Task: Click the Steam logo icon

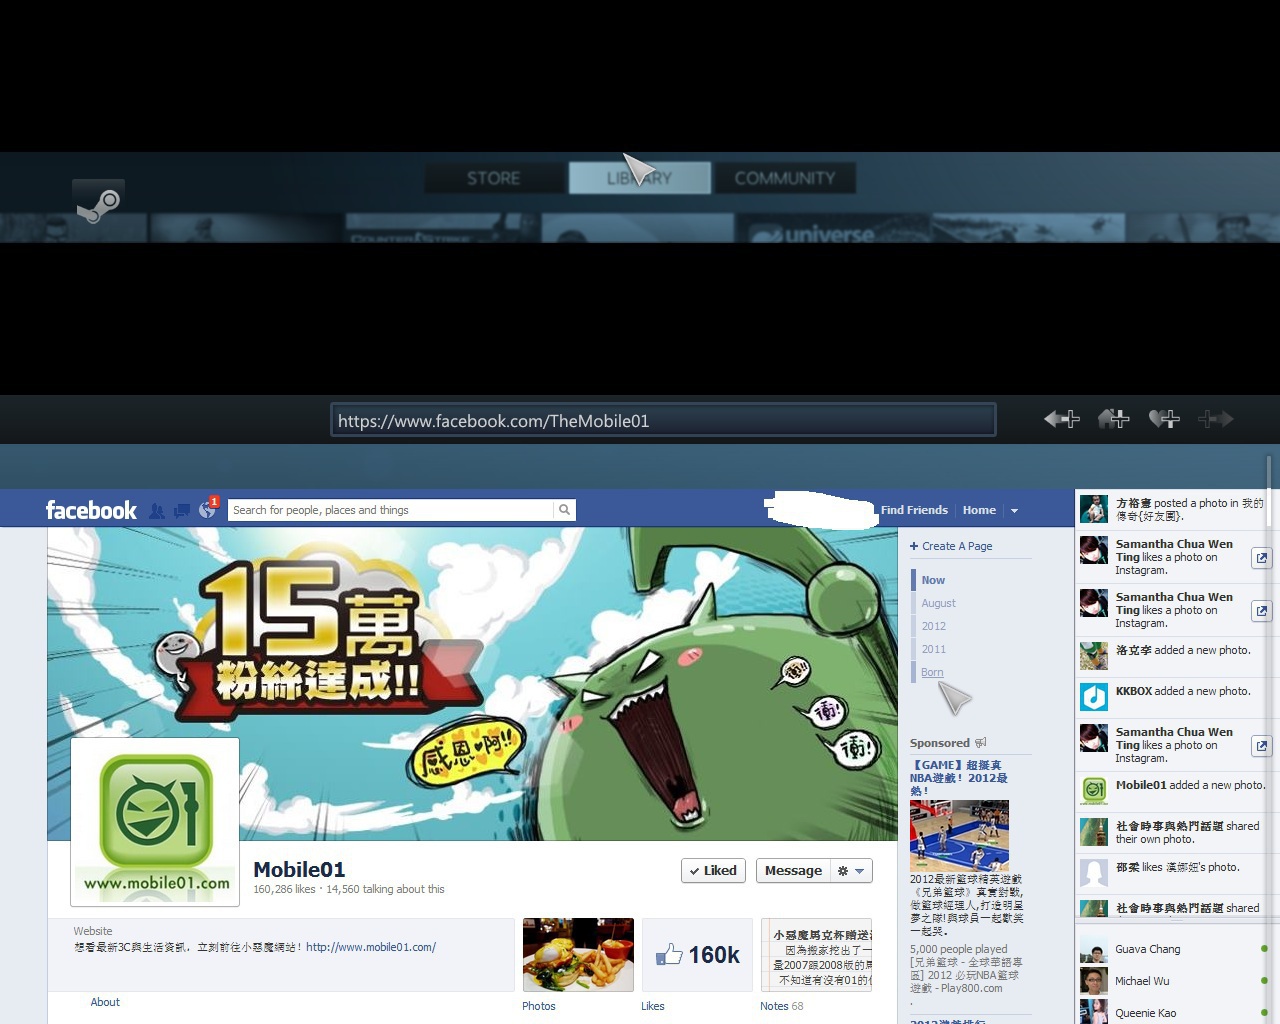Action: pos(98,202)
